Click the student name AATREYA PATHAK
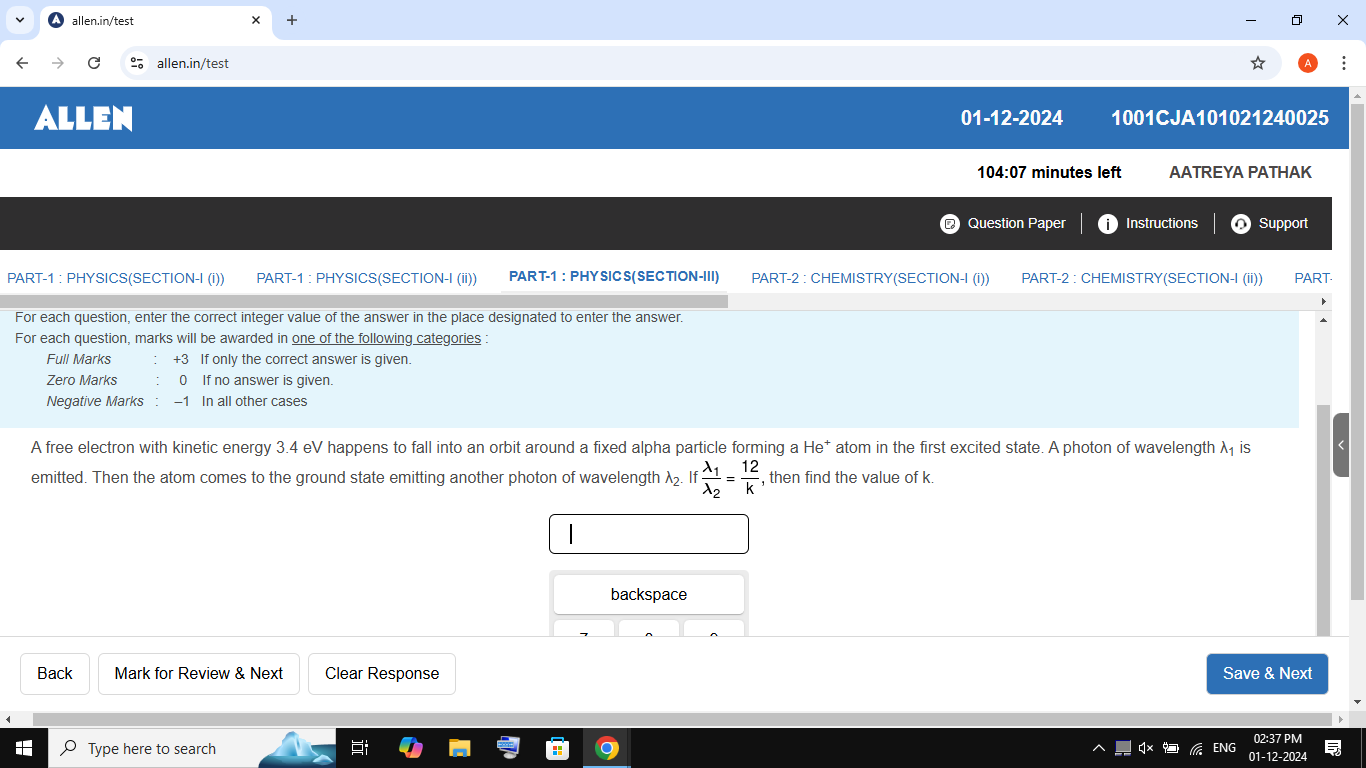This screenshot has height=768, width=1366. click(x=1240, y=172)
